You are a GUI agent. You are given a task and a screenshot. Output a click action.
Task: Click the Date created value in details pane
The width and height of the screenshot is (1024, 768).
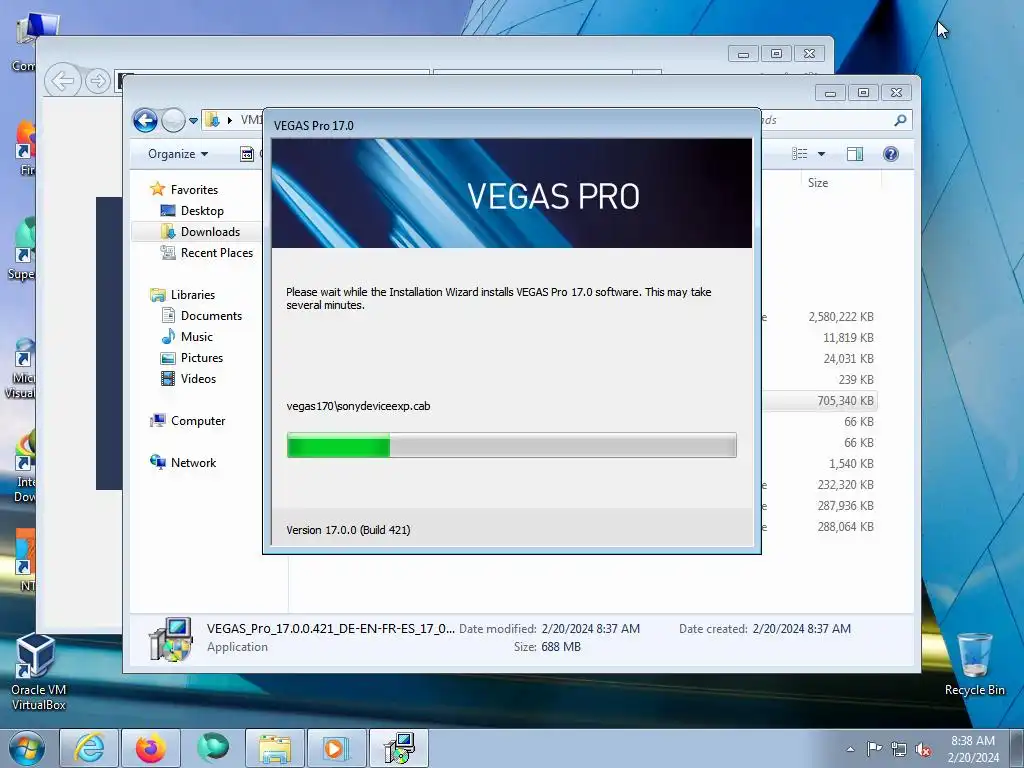[x=801, y=629]
